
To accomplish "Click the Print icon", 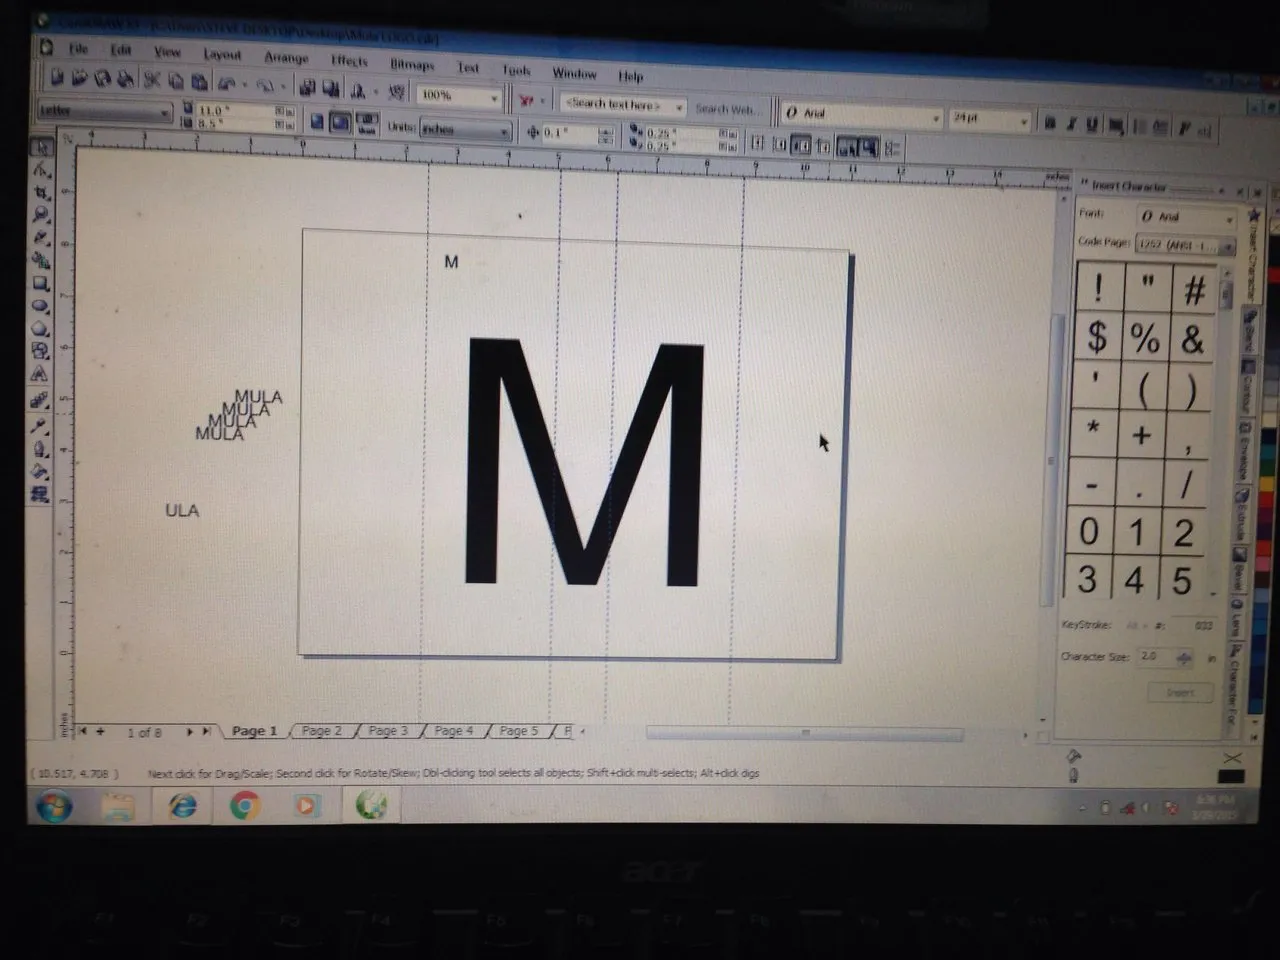I will pos(125,79).
